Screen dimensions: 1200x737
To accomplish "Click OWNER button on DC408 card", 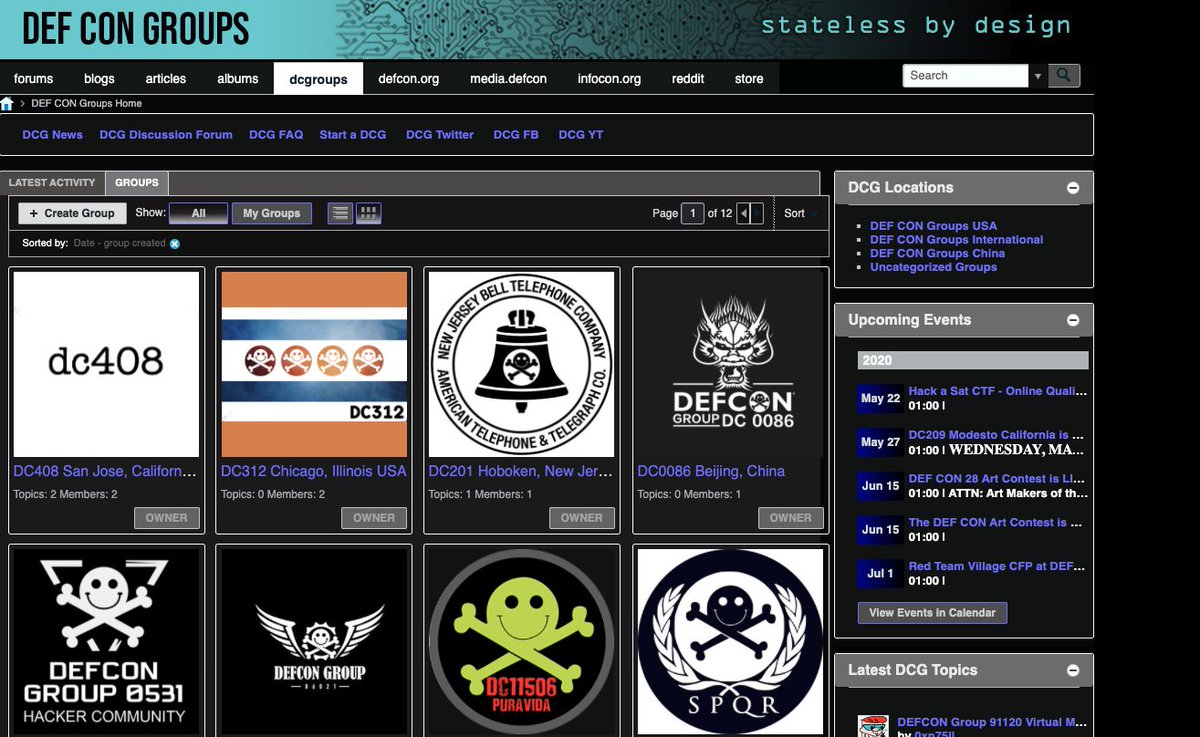I will click(x=167, y=518).
